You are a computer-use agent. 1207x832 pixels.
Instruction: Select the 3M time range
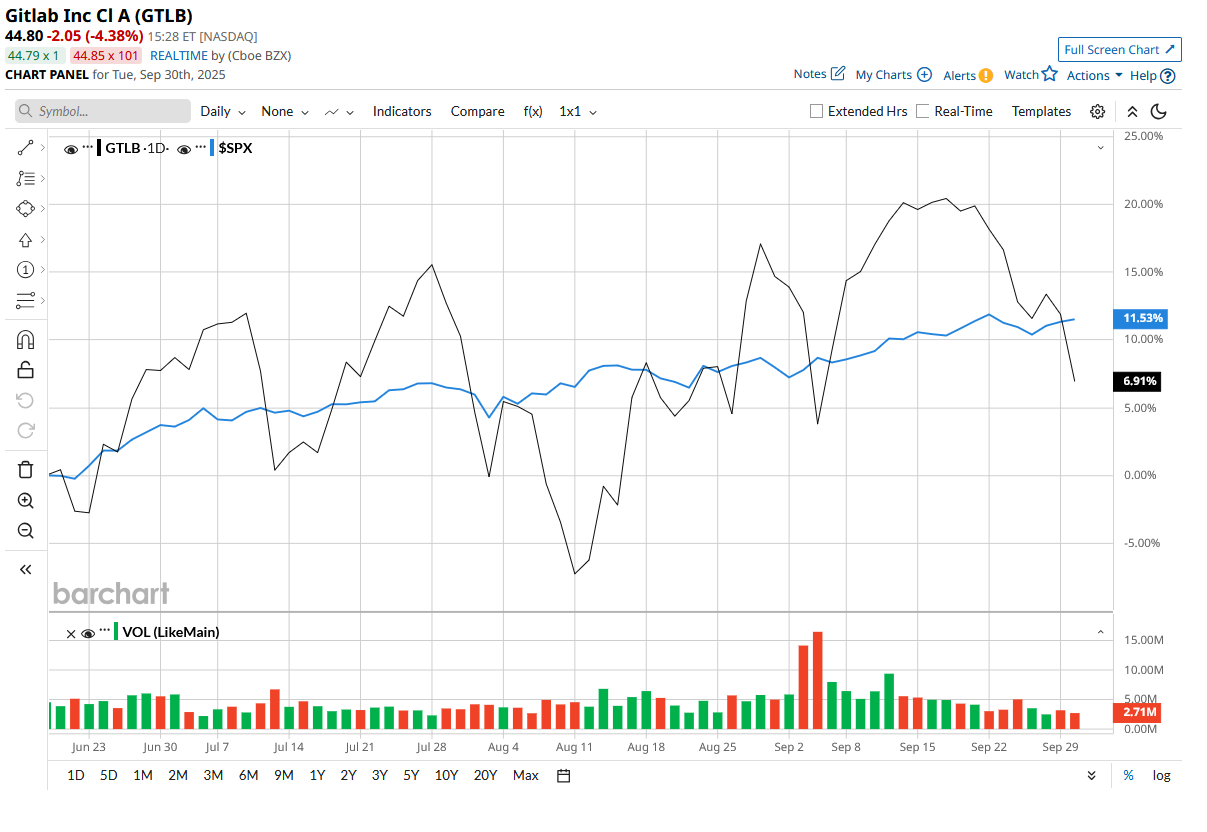[x=213, y=775]
